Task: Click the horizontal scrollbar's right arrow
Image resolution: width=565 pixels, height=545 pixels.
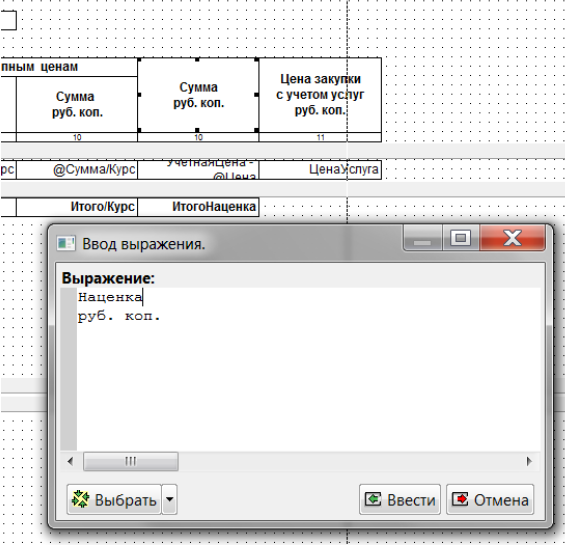Action: click(529, 461)
